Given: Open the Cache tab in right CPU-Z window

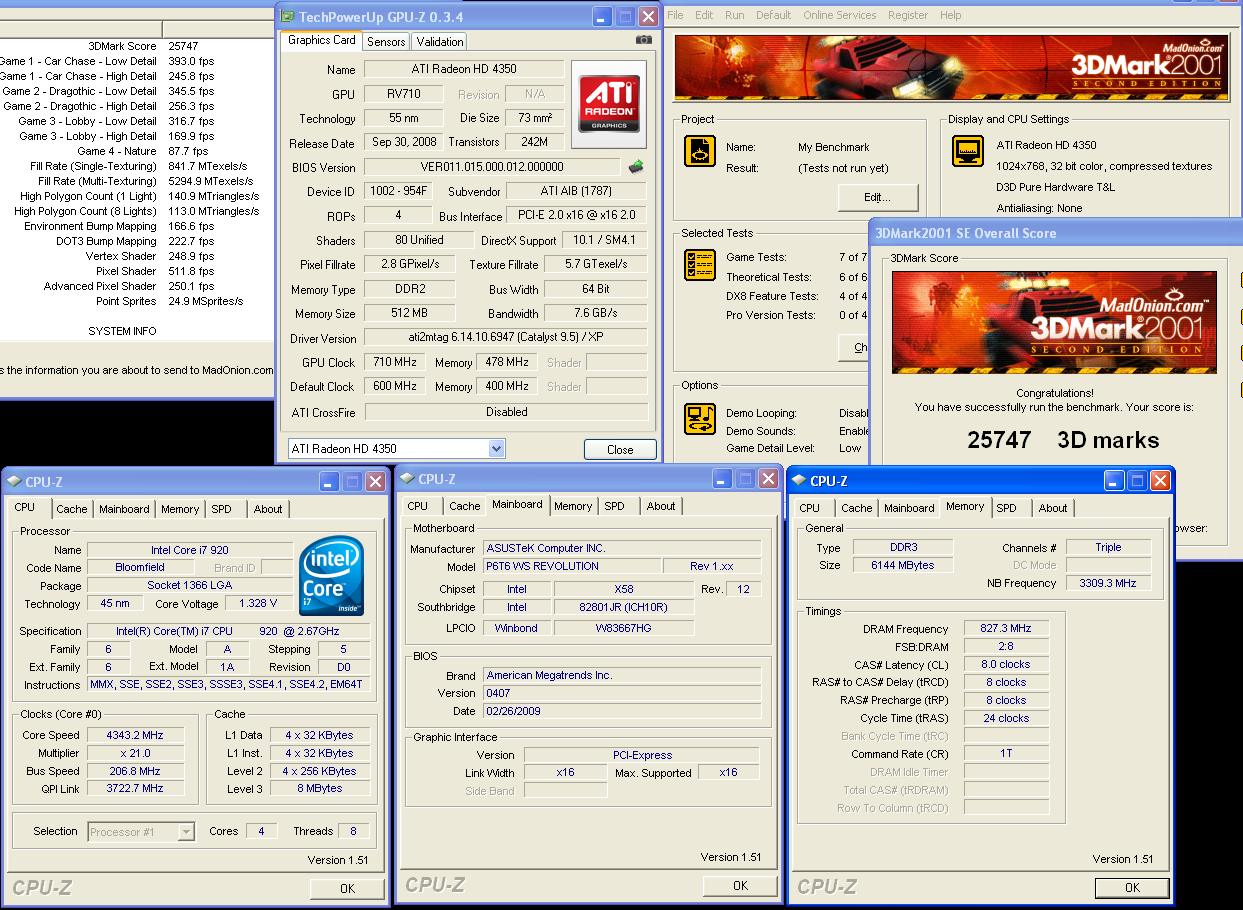Looking at the screenshot, I should point(857,509).
